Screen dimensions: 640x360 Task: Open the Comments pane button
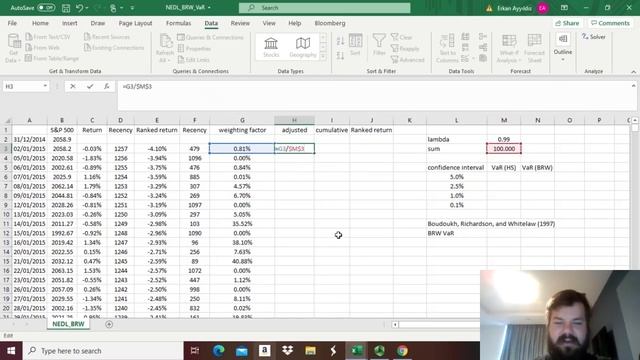click(610, 23)
